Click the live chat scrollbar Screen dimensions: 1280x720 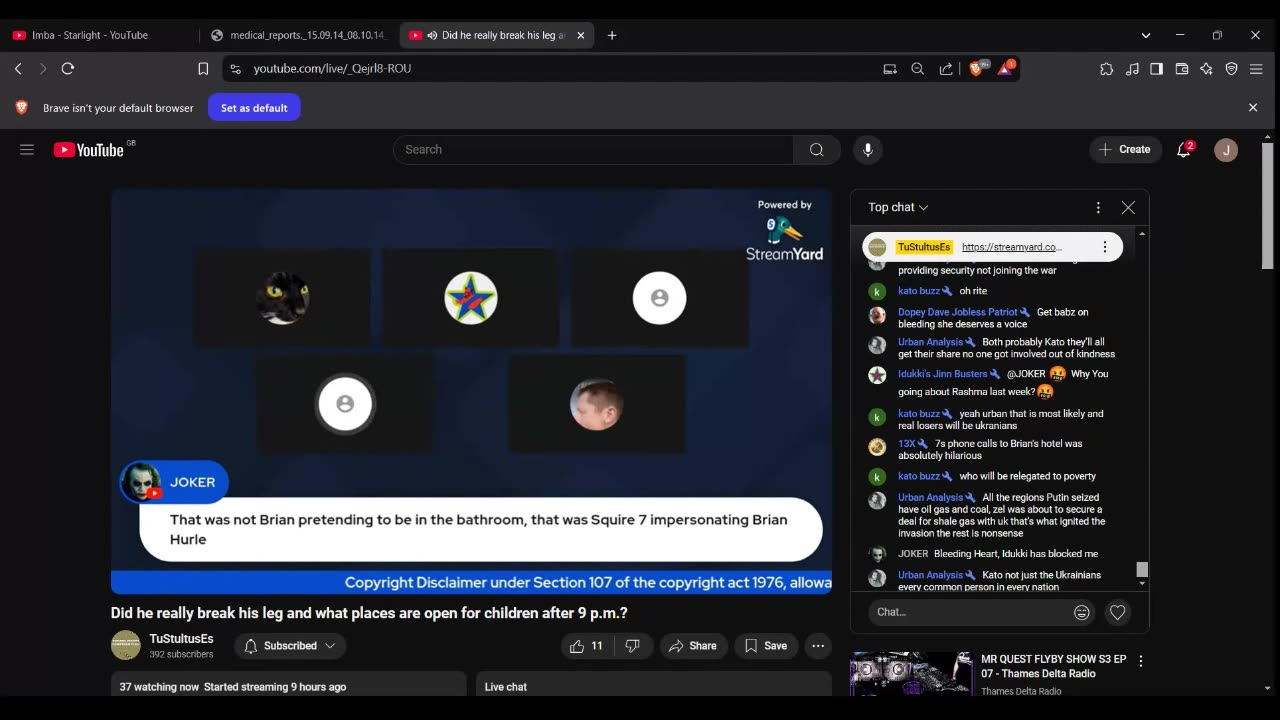(x=1142, y=569)
